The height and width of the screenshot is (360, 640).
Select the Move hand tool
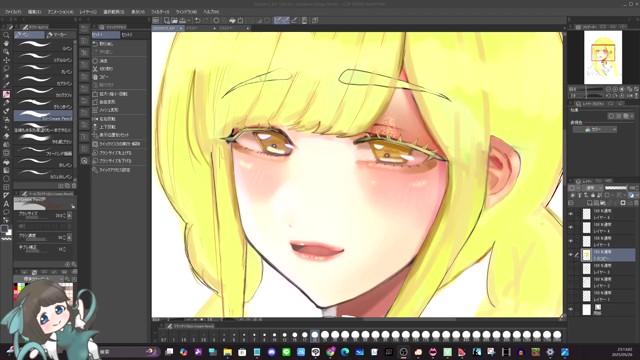coord(6,44)
